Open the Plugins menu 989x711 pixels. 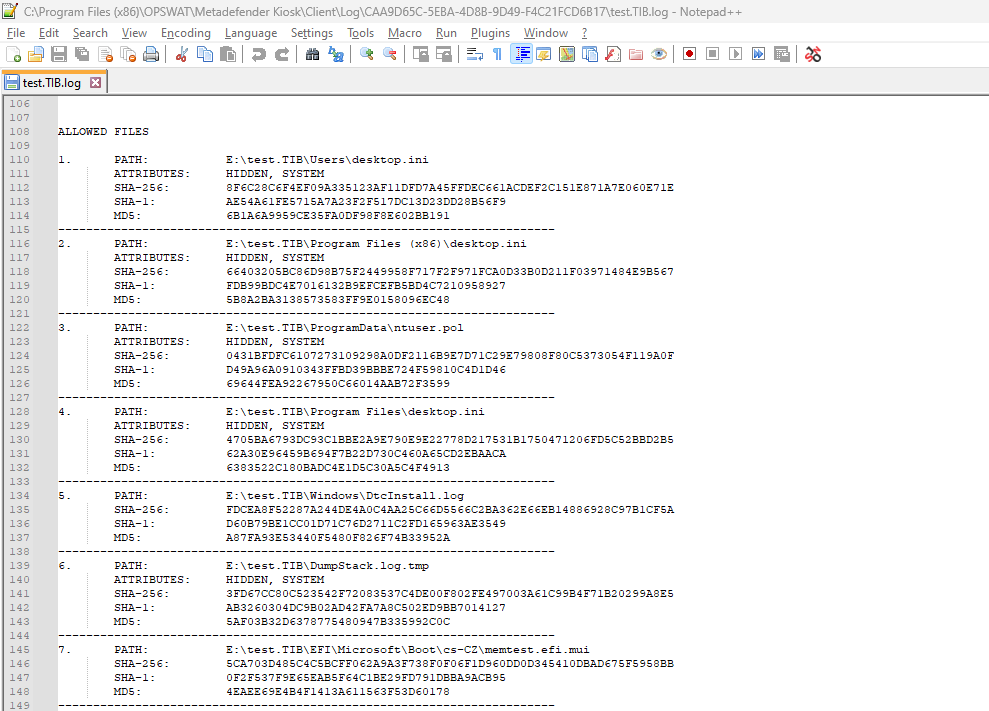click(490, 33)
